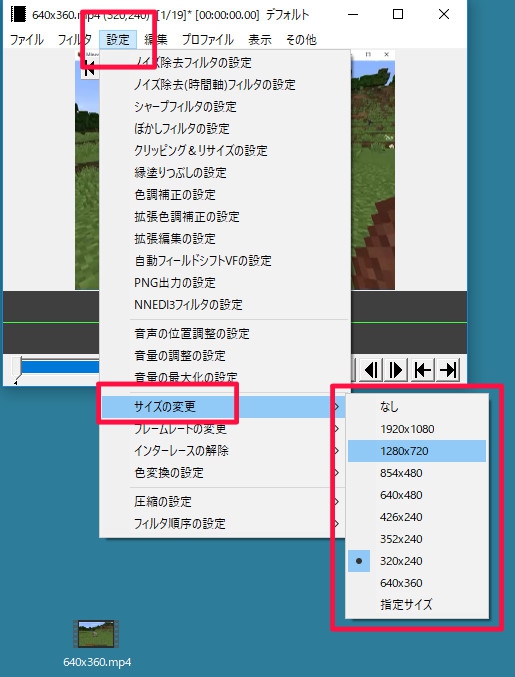
Task: Expand the 圧縮の設定 submenu
Action: pos(222,502)
